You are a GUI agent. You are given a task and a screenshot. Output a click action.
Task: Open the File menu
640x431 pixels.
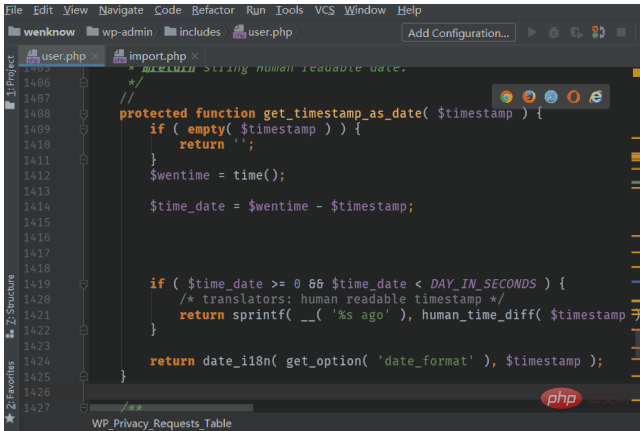(x=13, y=10)
